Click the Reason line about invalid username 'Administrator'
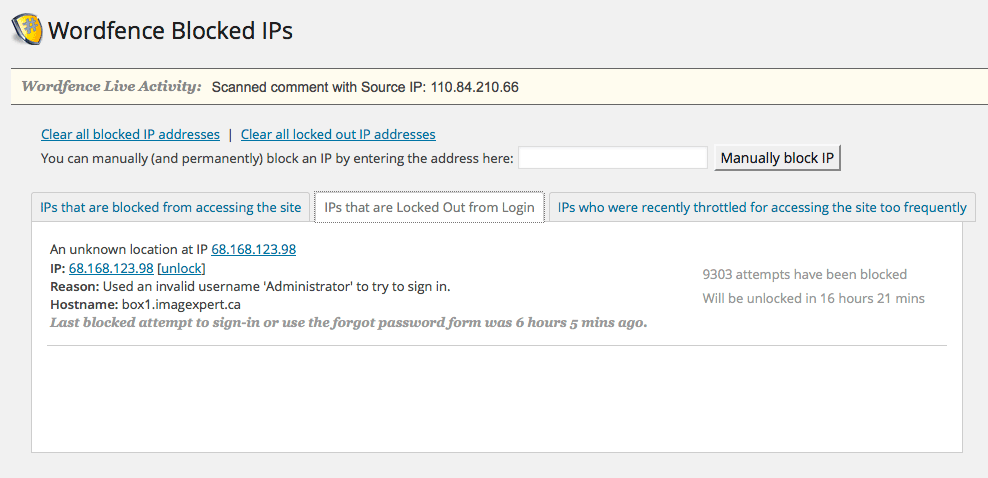The image size is (988, 478). [x=250, y=287]
